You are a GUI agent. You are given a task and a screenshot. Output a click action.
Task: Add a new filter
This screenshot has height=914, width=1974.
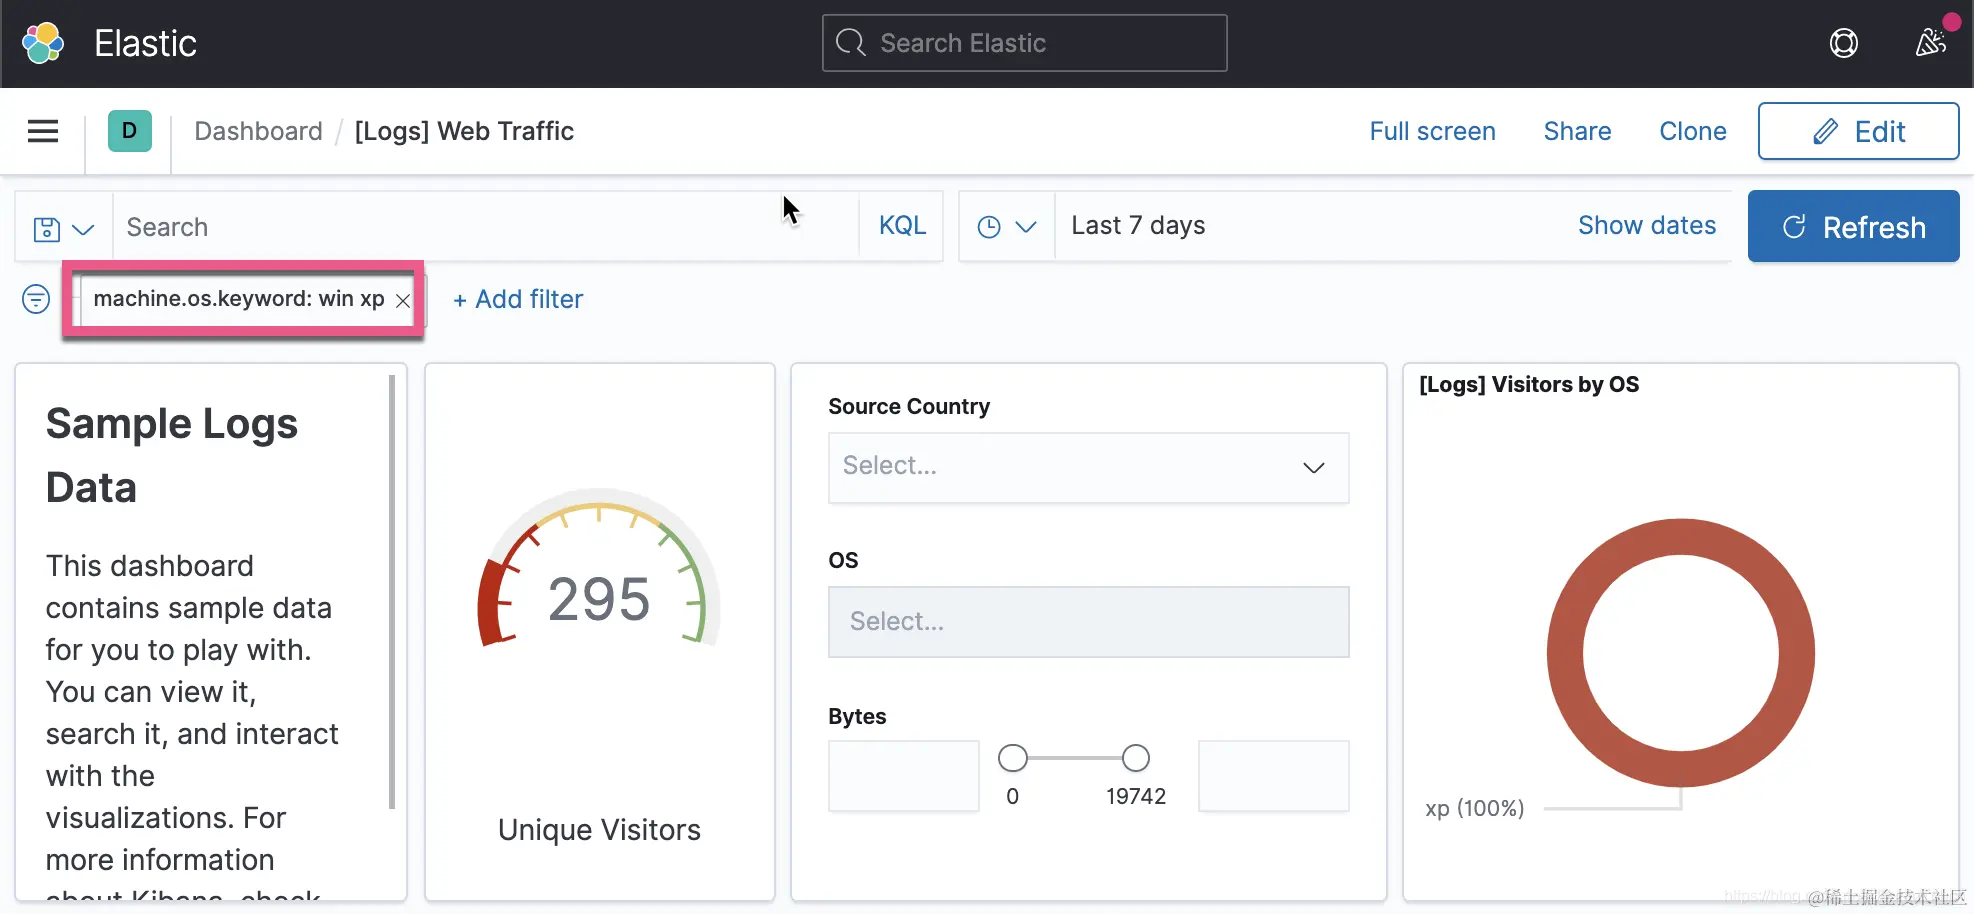(517, 299)
